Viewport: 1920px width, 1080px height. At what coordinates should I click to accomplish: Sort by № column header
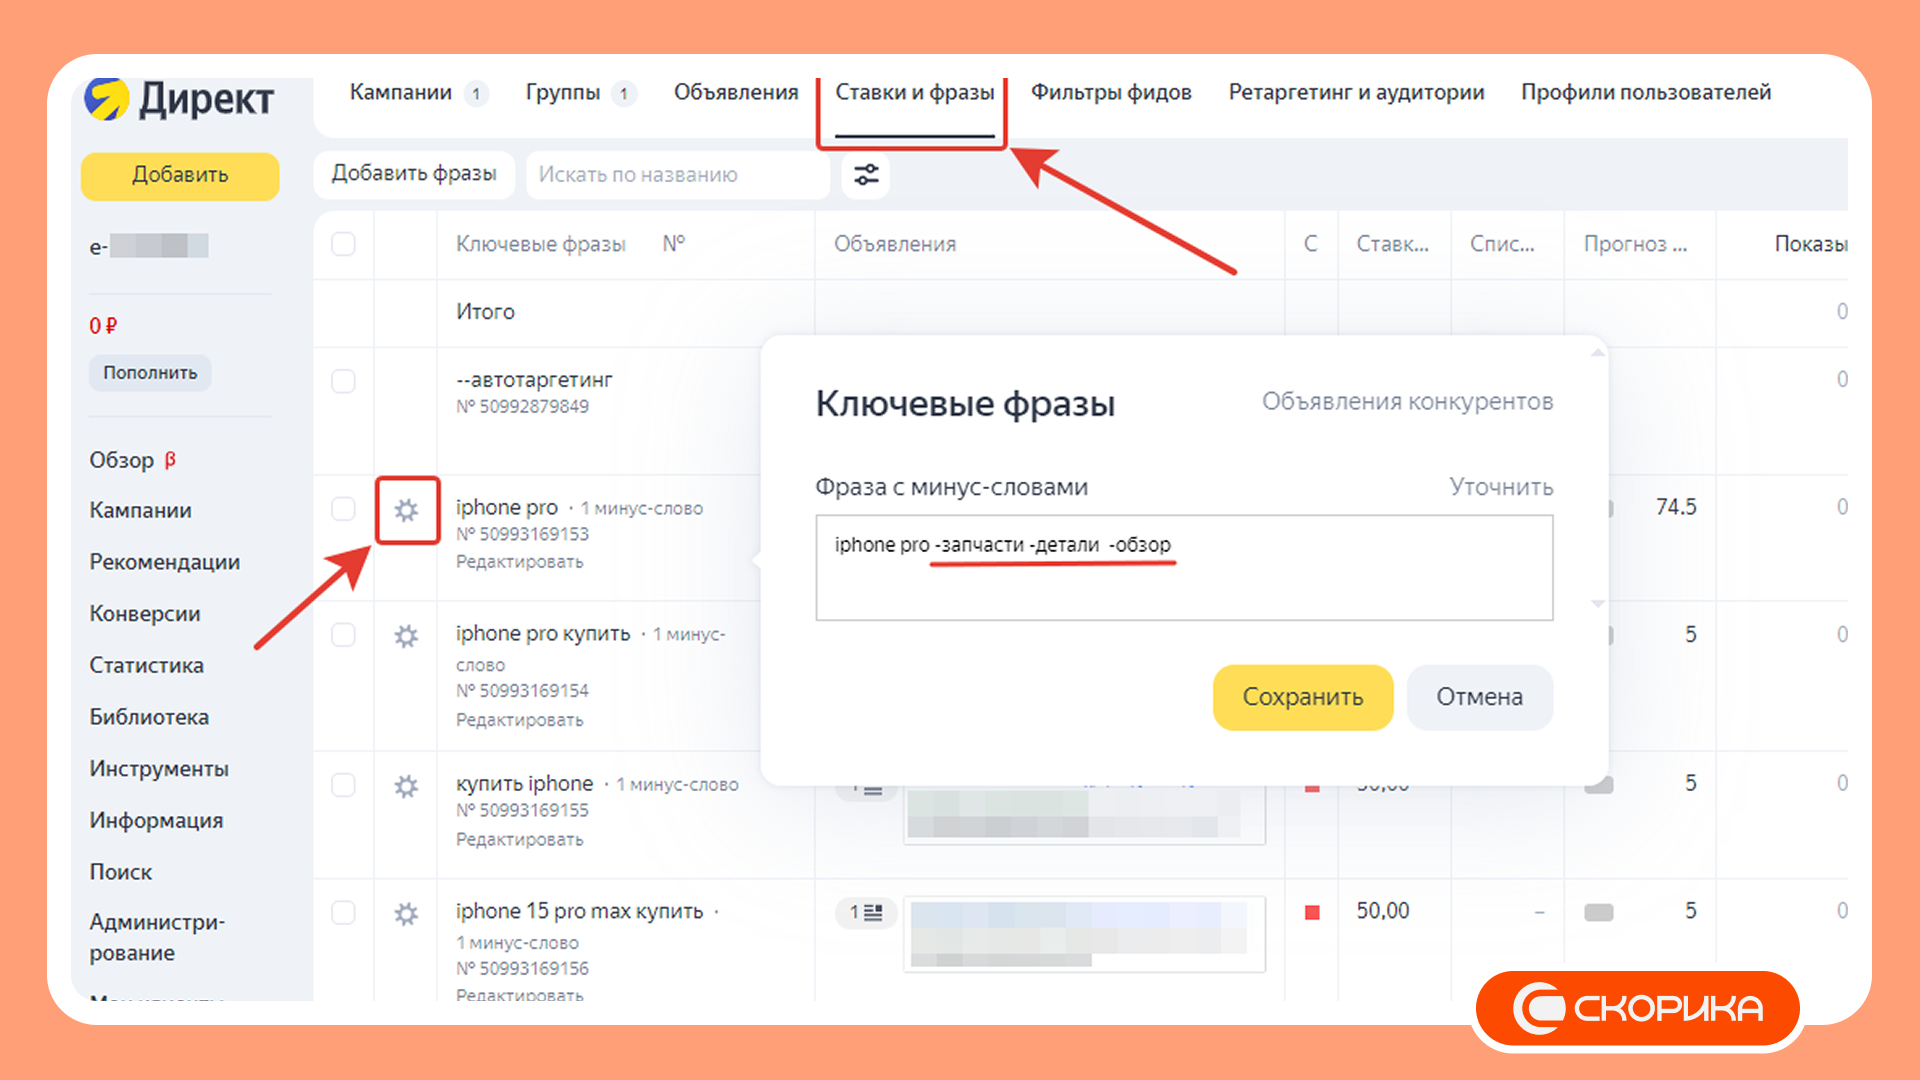(x=674, y=244)
